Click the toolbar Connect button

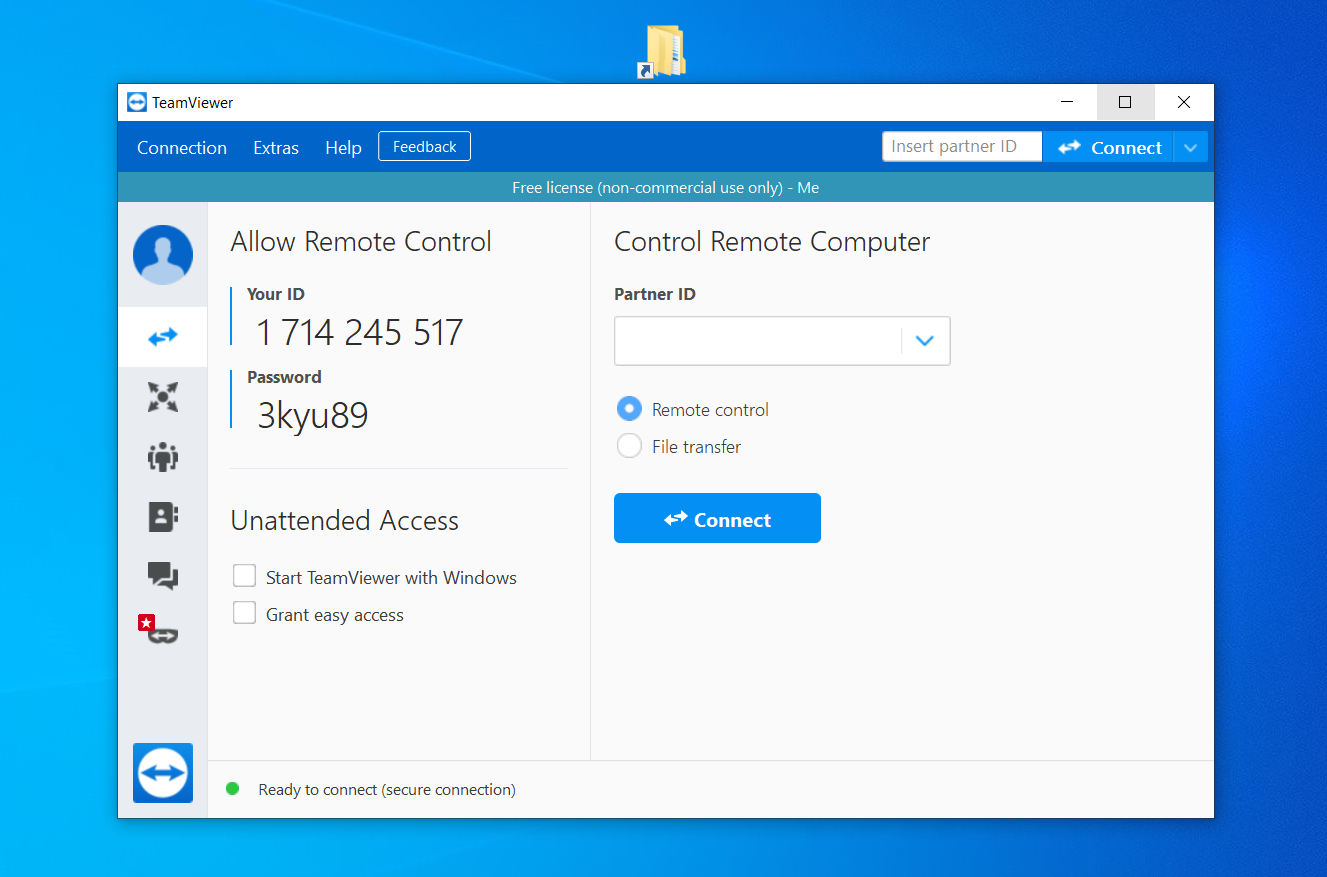click(x=1108, y=147)
